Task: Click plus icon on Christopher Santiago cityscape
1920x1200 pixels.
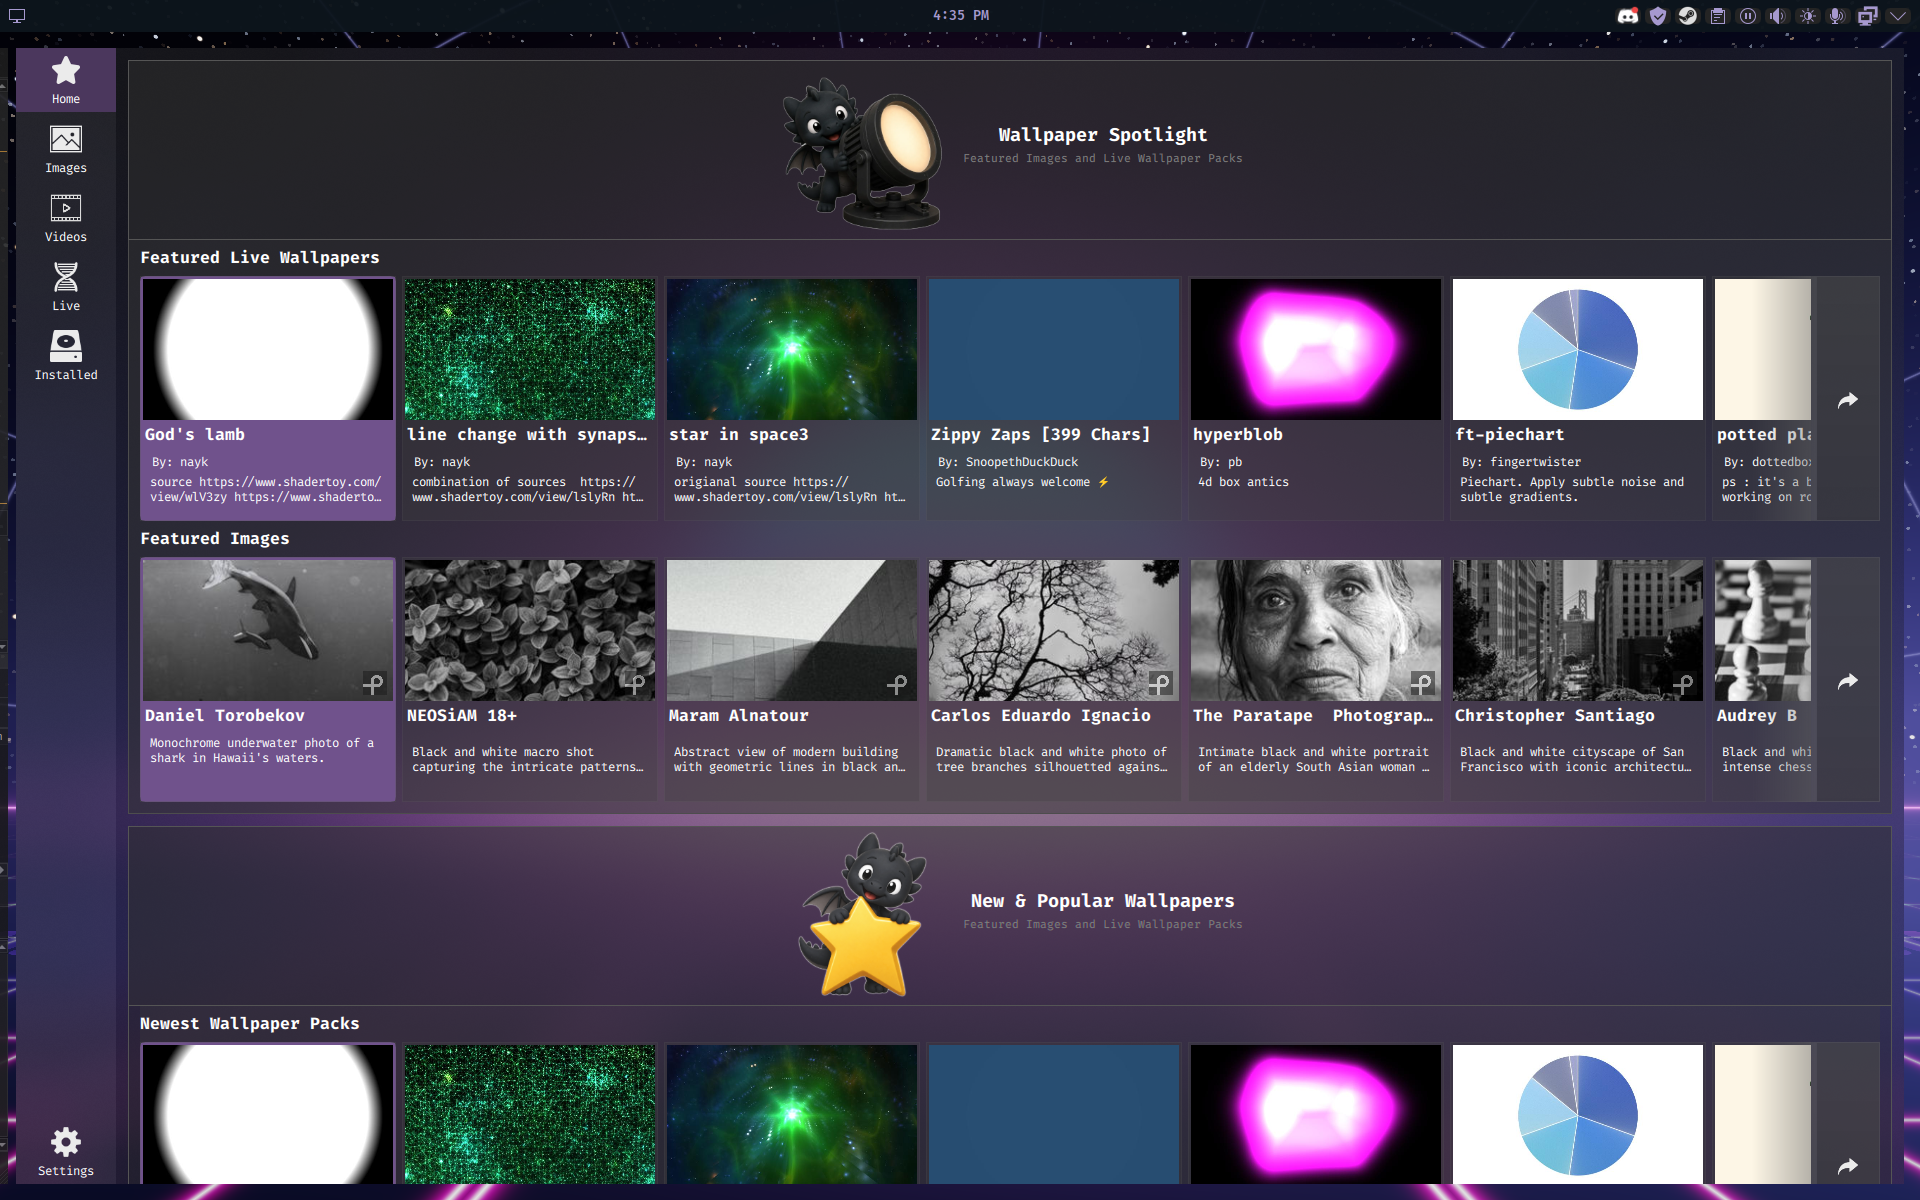Action: click(1683, 684)
